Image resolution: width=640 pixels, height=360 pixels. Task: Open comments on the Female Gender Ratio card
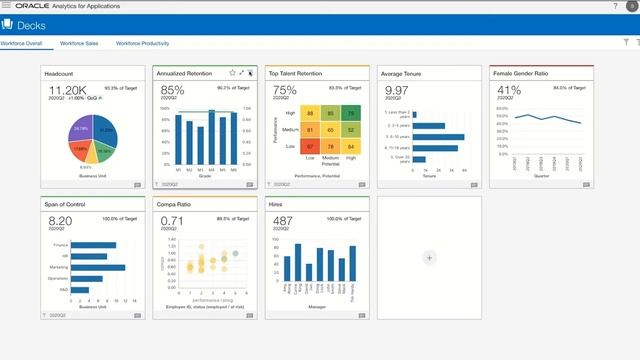click(x=586, y=184)
